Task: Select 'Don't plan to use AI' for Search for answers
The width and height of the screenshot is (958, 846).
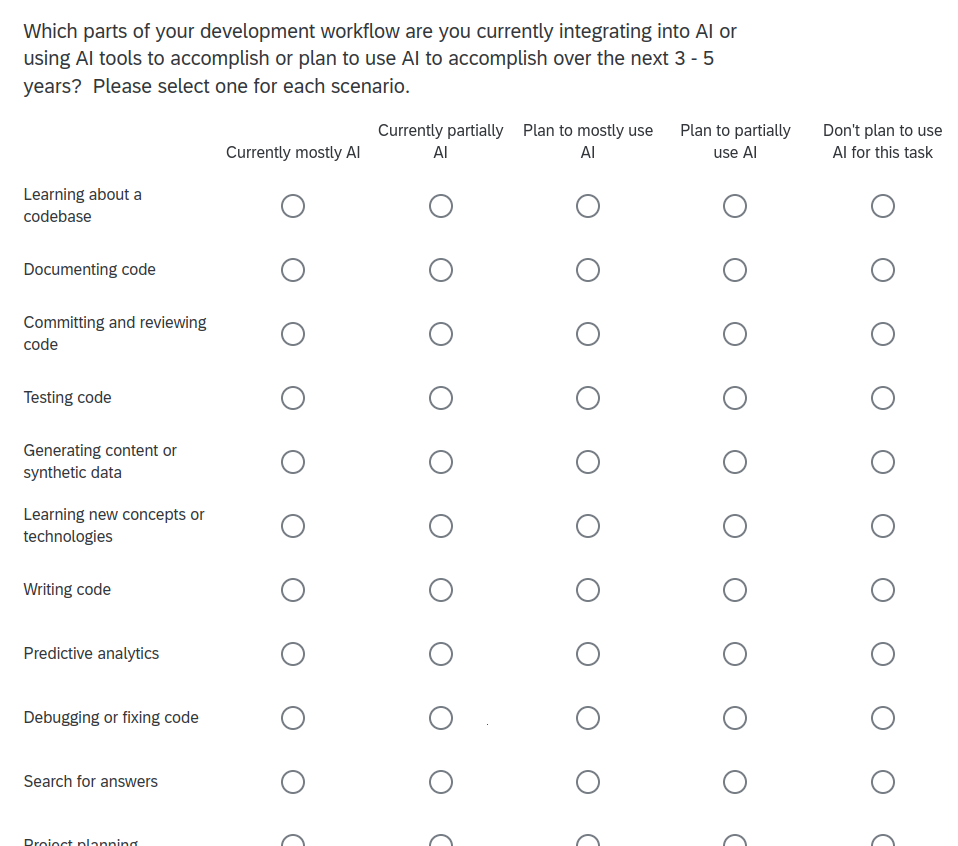Action: 882,782
